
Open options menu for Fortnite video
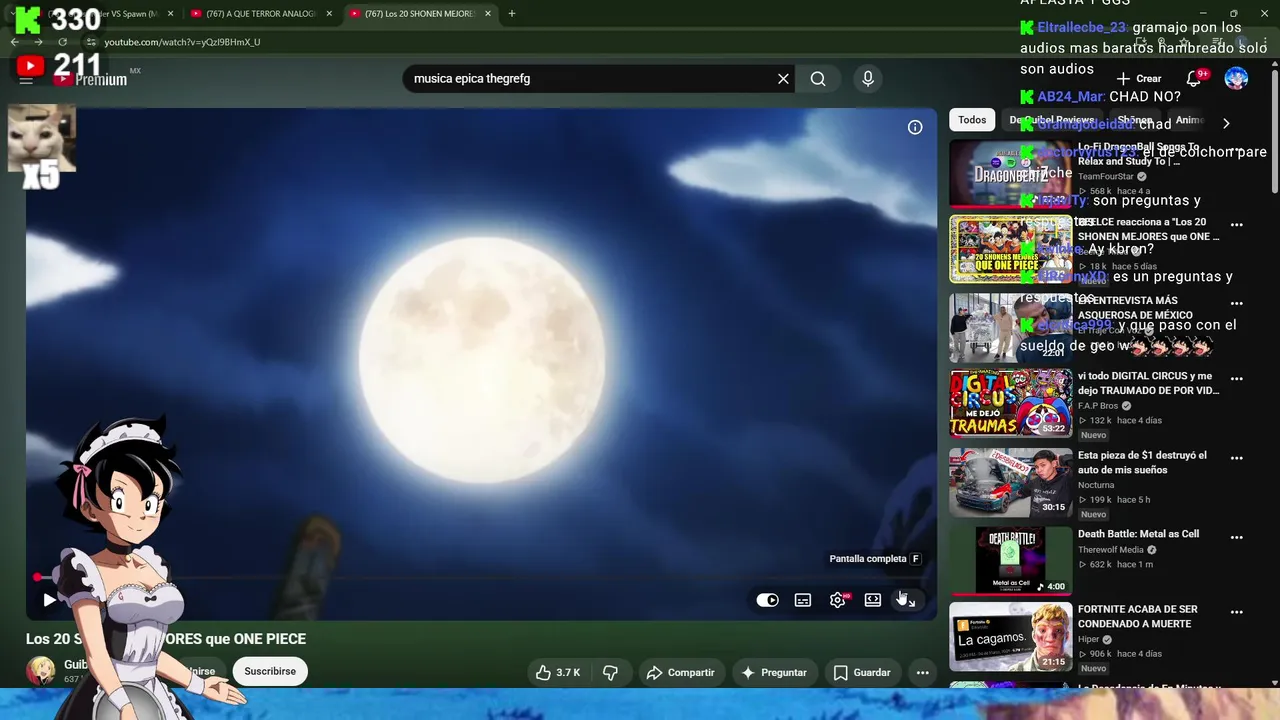(1237, 612)
